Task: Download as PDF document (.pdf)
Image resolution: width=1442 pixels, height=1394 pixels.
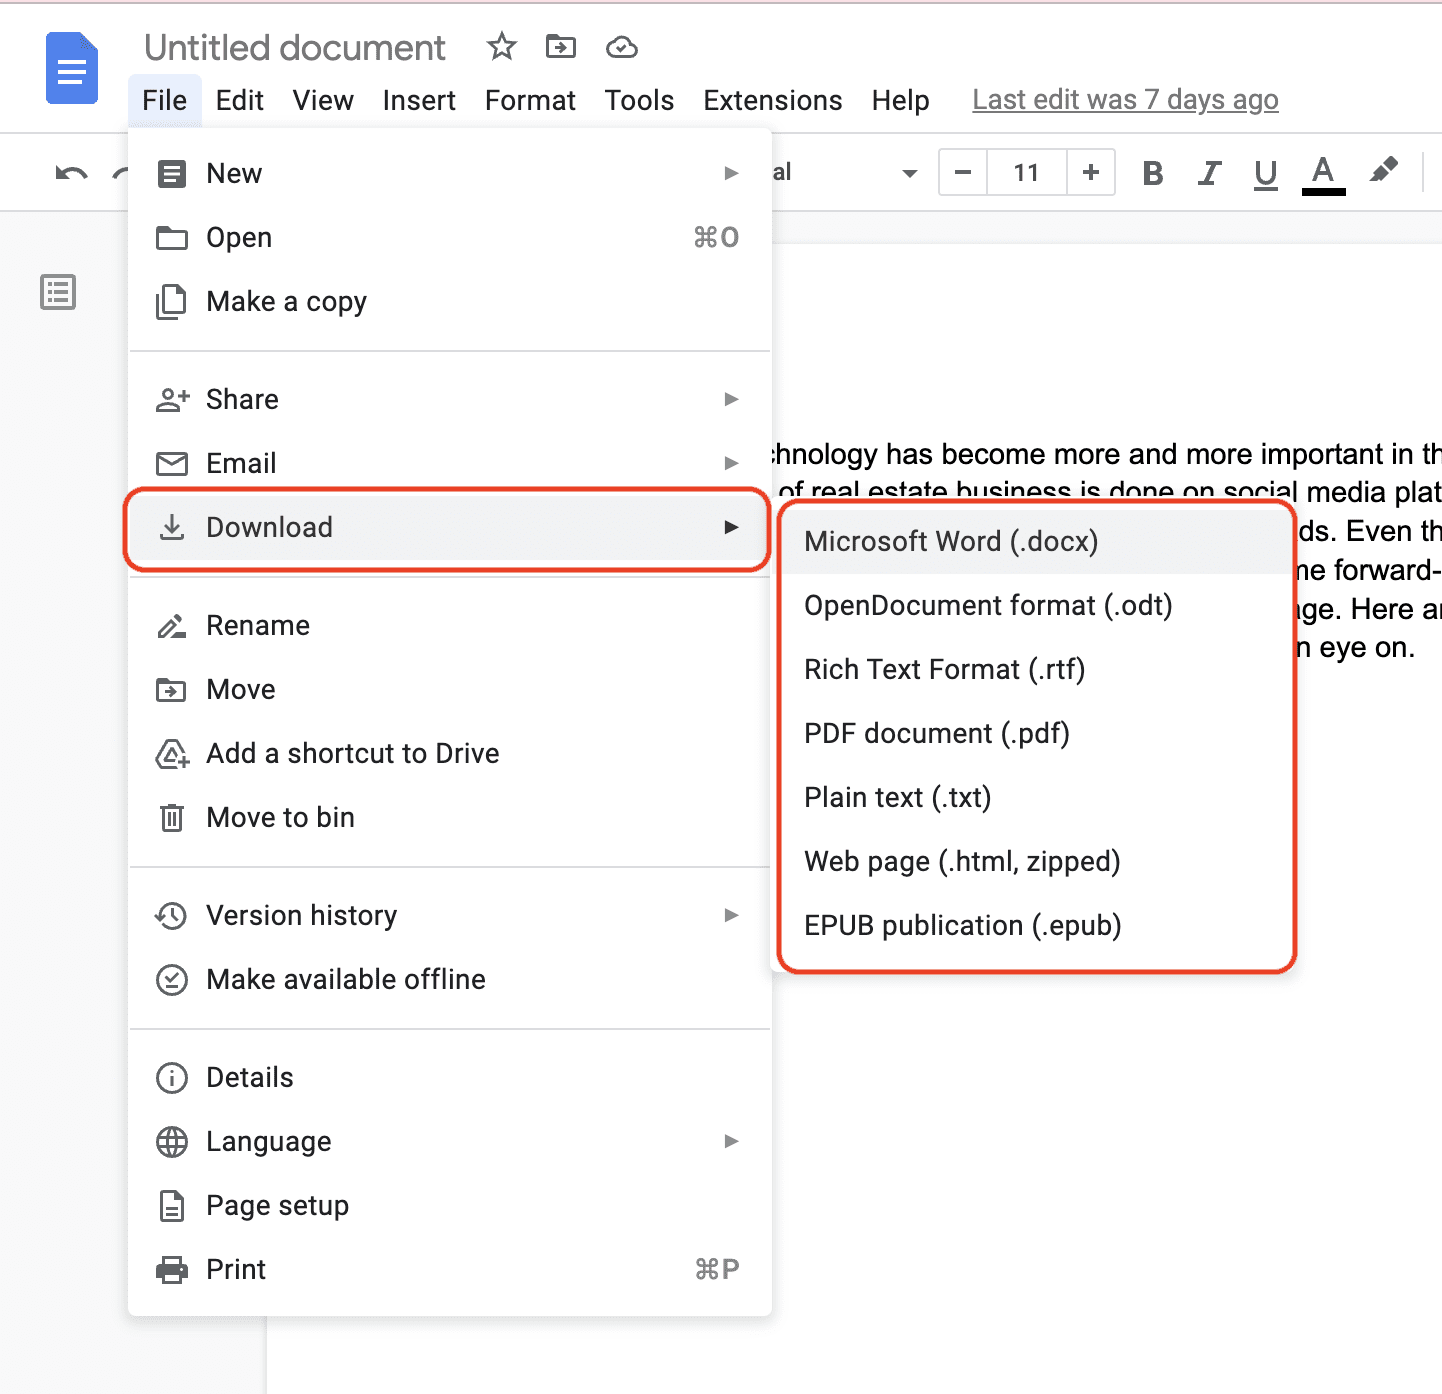Action: click(x=936, y=733)
